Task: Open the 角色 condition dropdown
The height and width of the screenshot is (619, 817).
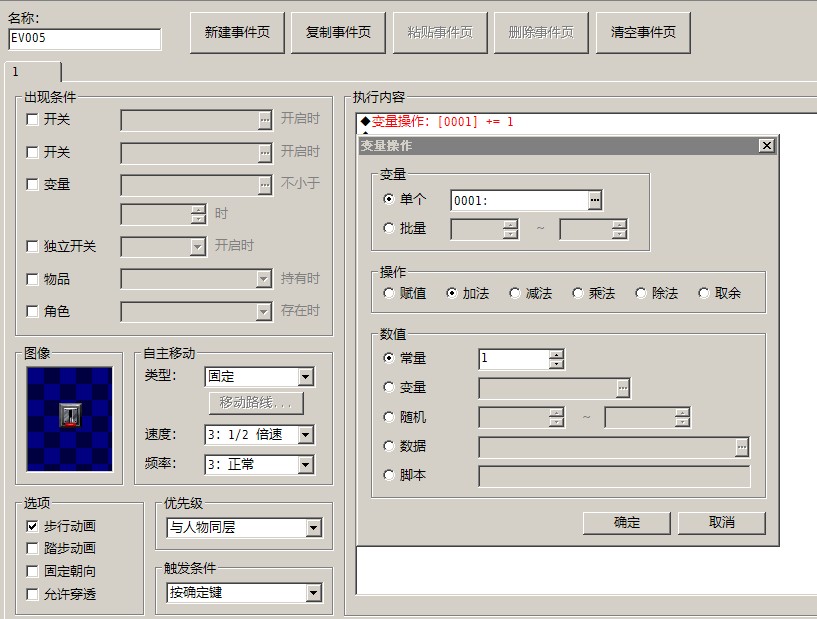Action: coord(264,312)
